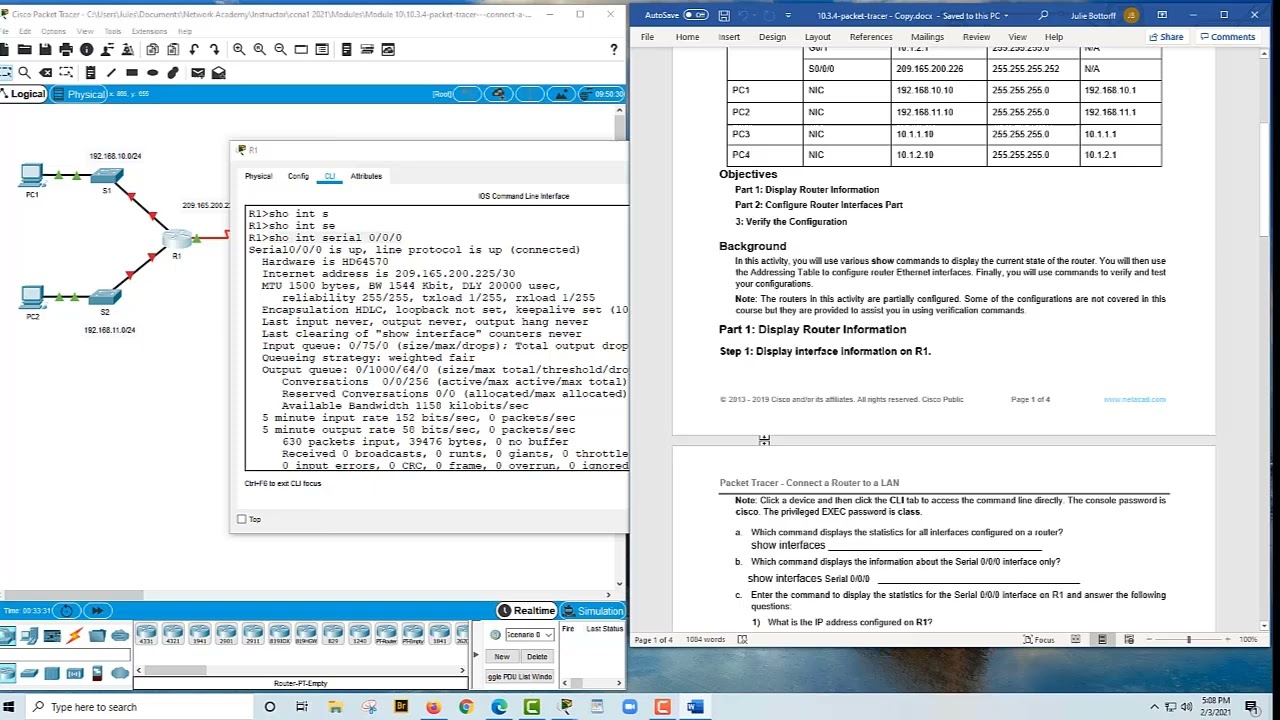1280x720 pixels.
Task: Open Quick Access Toolbar customize dropdown
Action: (788, 15)
